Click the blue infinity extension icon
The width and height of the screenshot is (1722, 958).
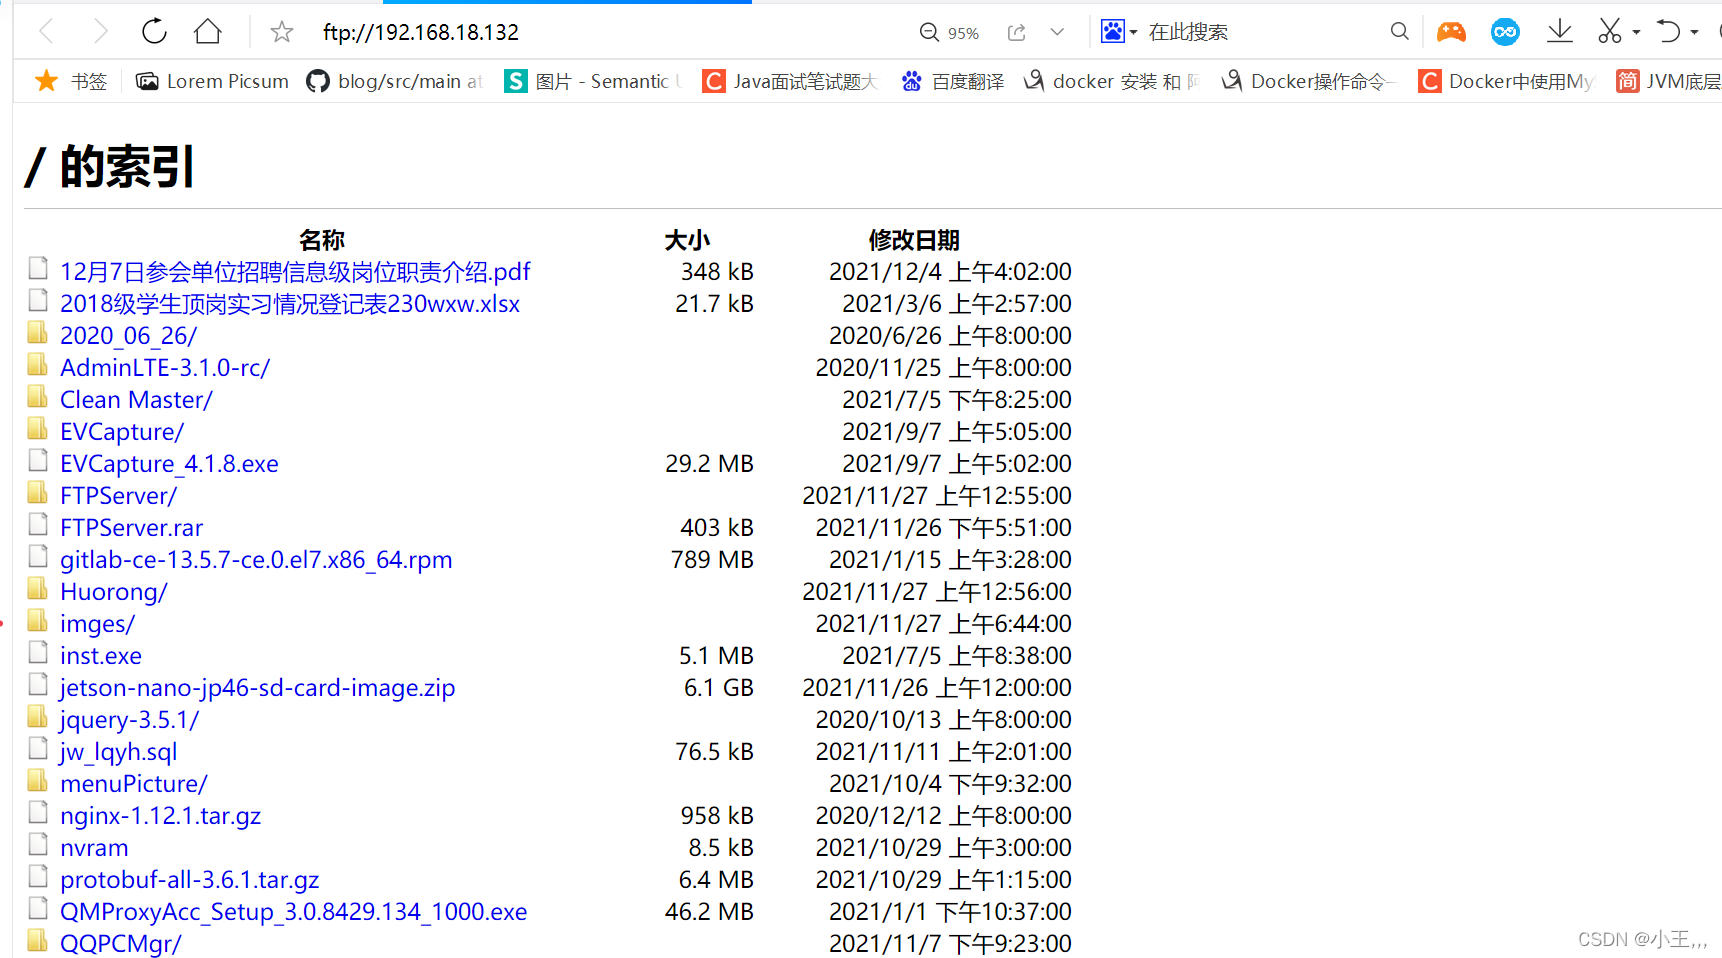[x=1505, y=32]
